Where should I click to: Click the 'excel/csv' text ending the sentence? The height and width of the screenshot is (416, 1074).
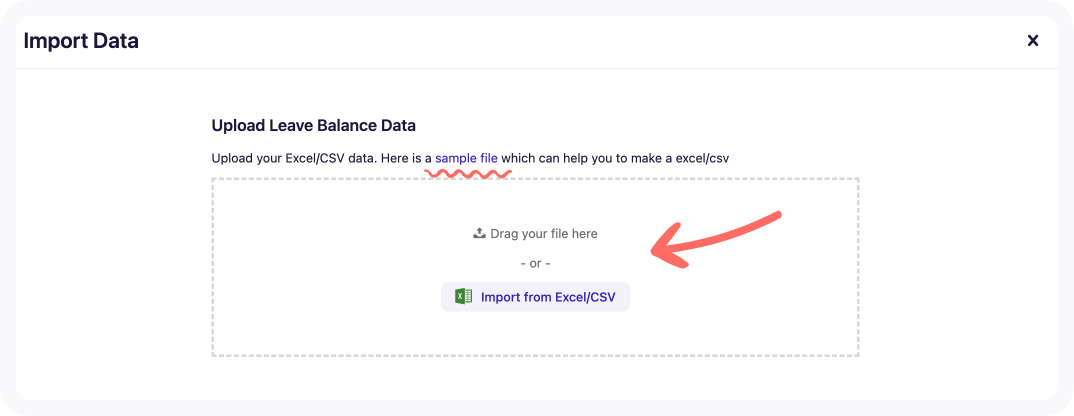[x=705, y=158]
